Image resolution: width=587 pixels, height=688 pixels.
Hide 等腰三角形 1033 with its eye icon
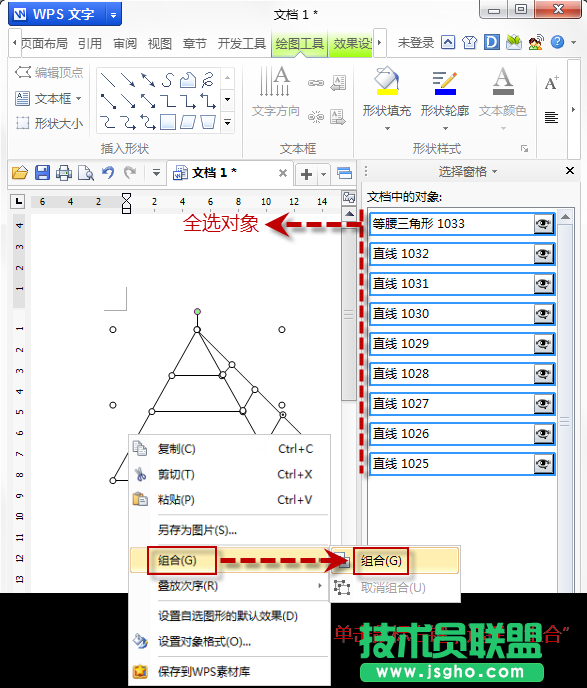543,224
